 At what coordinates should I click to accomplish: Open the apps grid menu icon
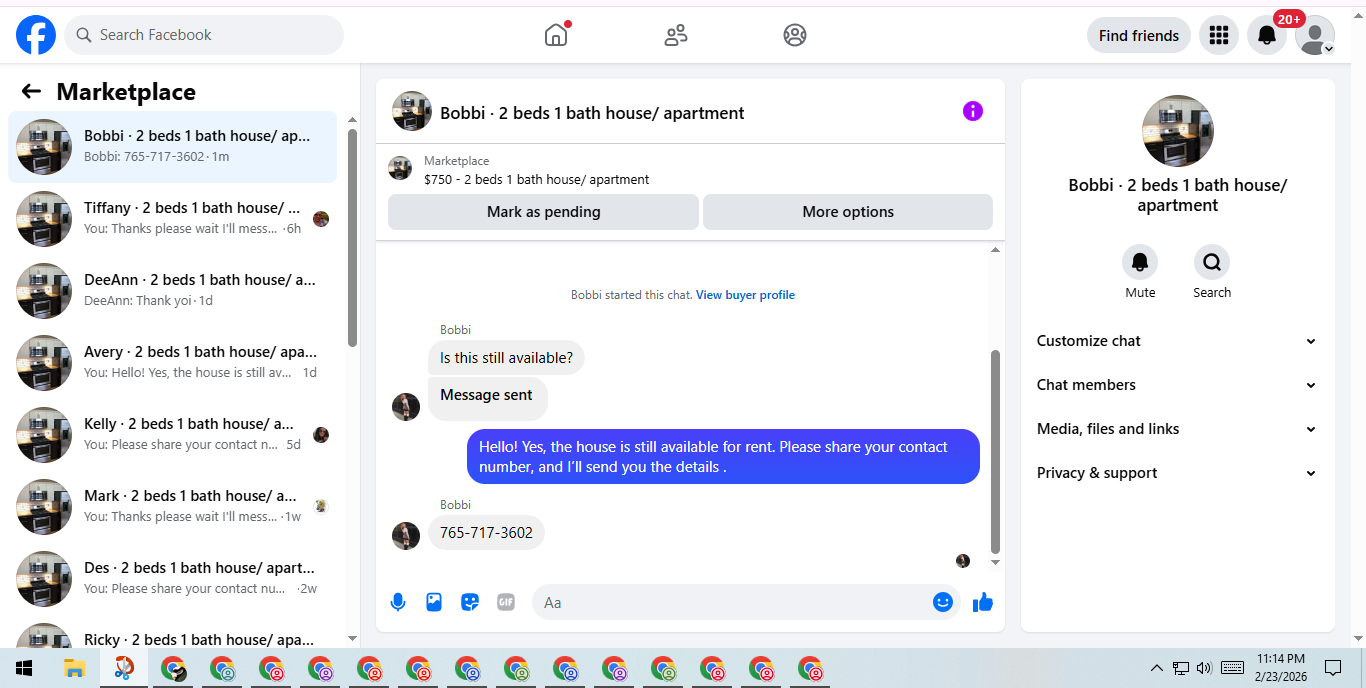(1219, 35)
